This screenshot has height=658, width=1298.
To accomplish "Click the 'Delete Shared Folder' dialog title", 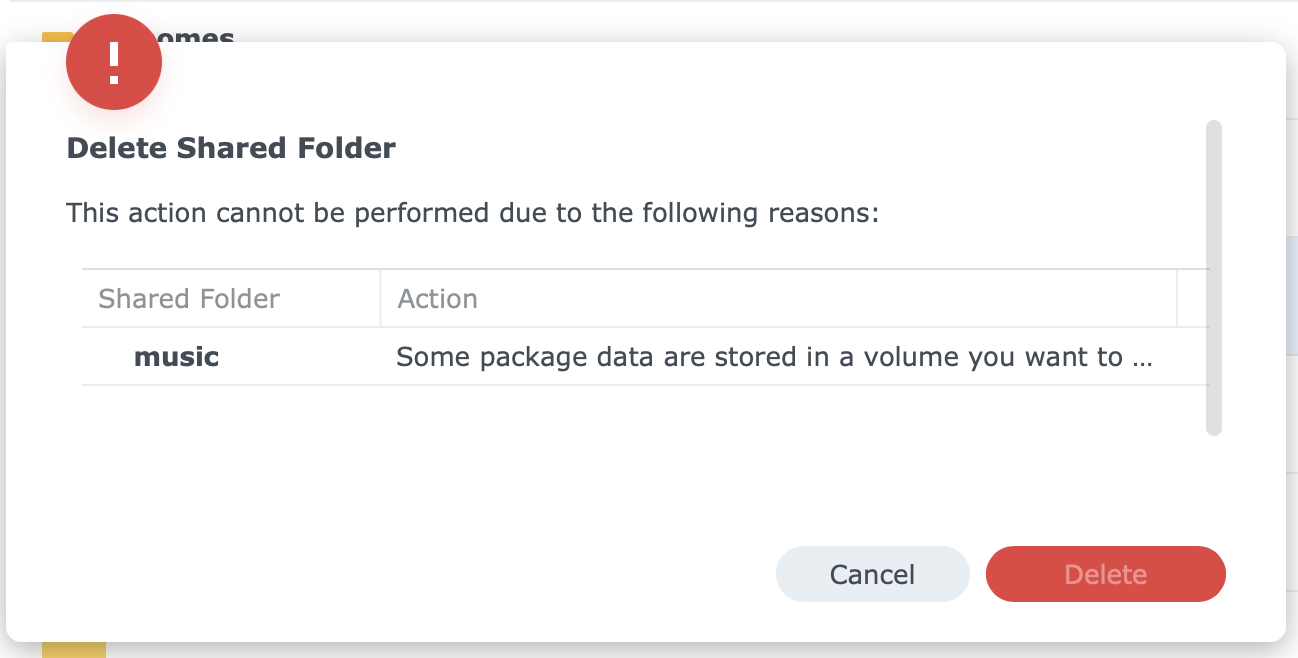I will 231,149.
